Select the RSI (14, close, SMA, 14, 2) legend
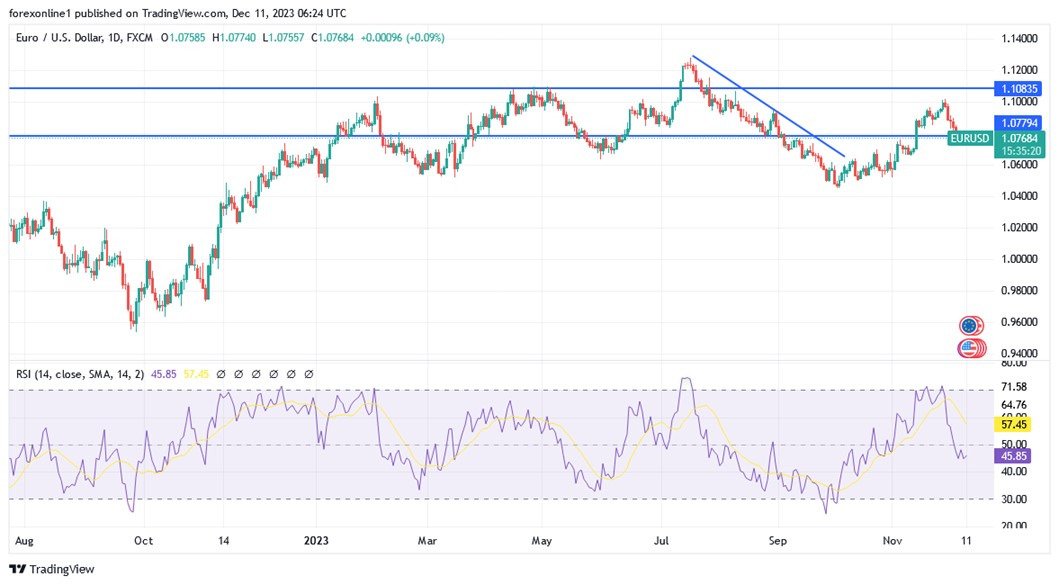This screenshot has height=585, width=1059. tap(80, 372)
